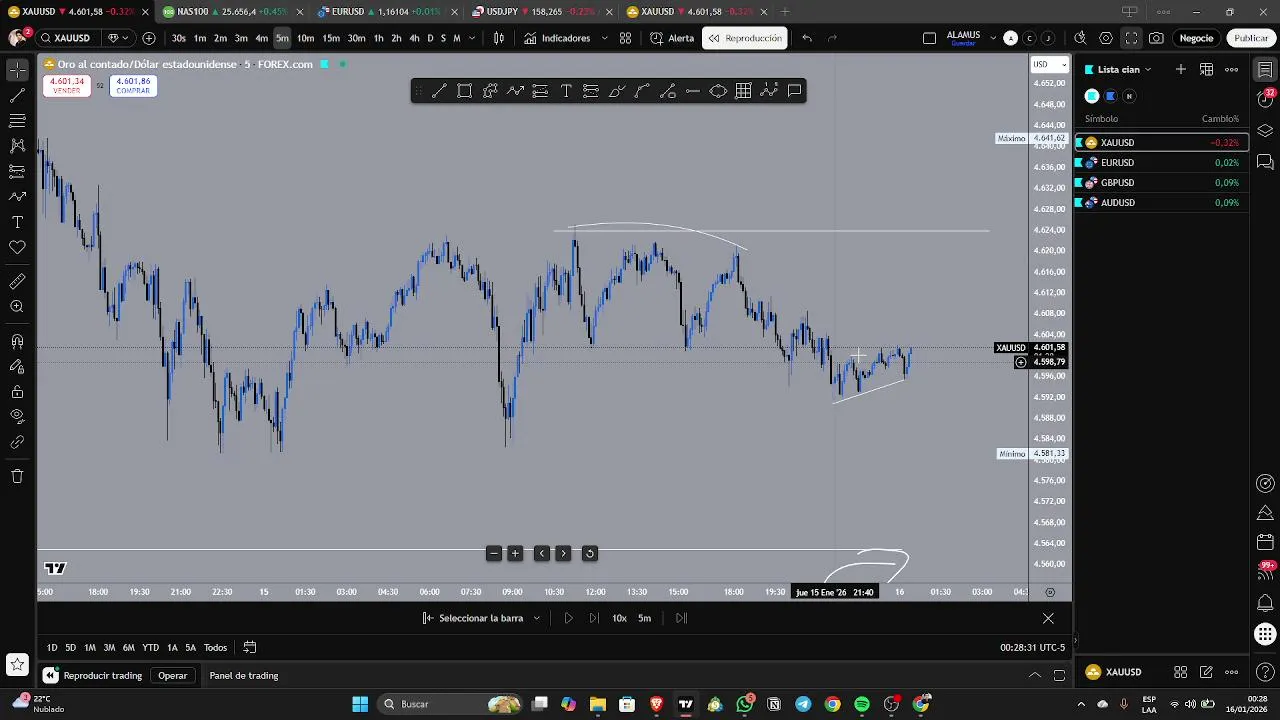
Task: Remove drawings with the trash icon
Action: point(17,476)
